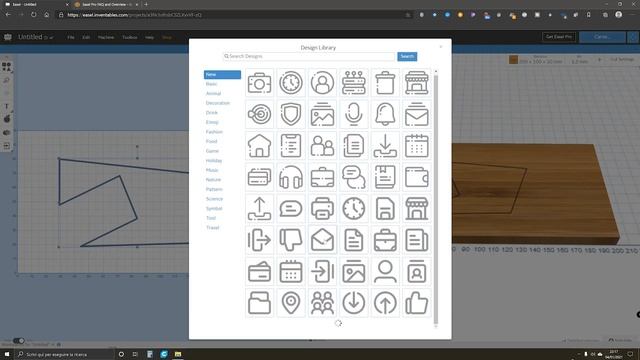Select the Text tool in Easel's left toolbar
Image resolution: width=640 pixels, height=360 pixels.
point(7,106)
